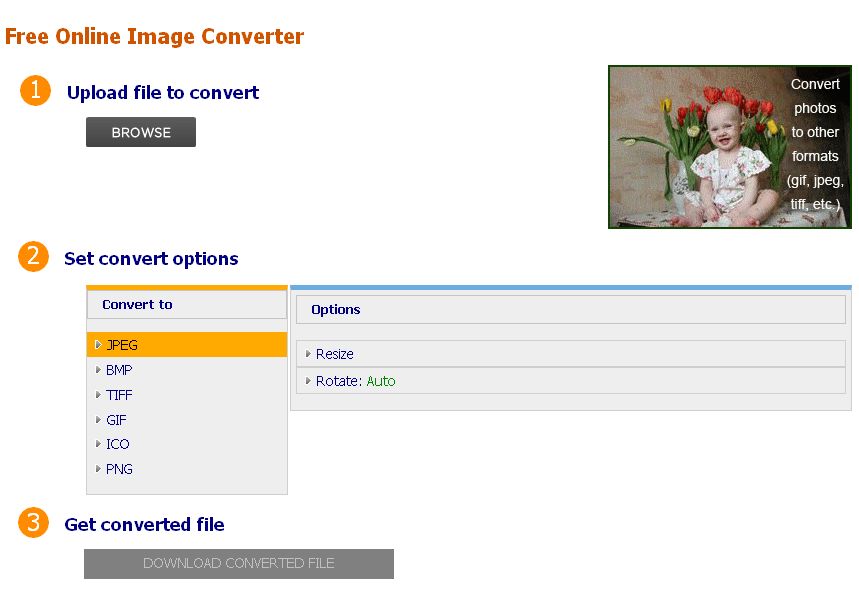Select PNG in the Convert to list
The width and height of the screenshot is (859, 599).
coord(118,469)
